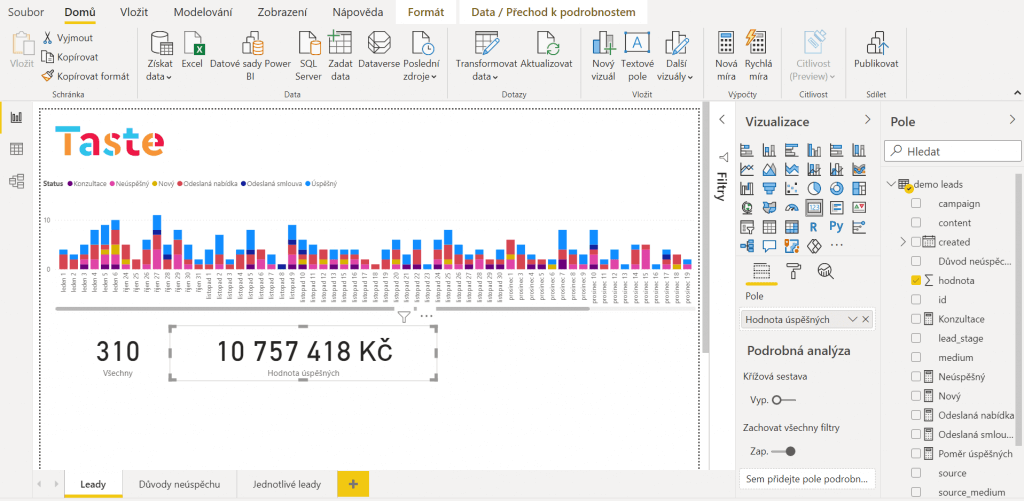The height and width of the screenshot is (501, 1024).
Task: Collapse the demo leads table
Action: pos(891,185)
